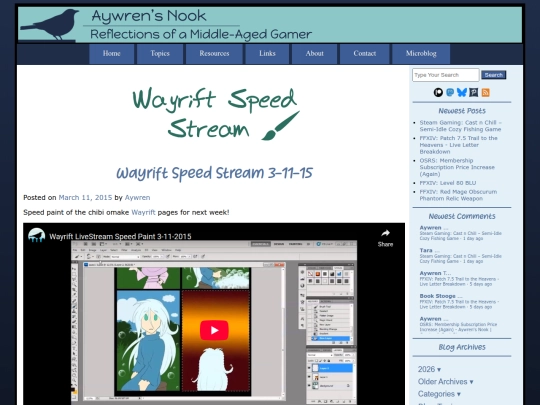Open the About navigation item
540x405 pixels.
[314, 54]
